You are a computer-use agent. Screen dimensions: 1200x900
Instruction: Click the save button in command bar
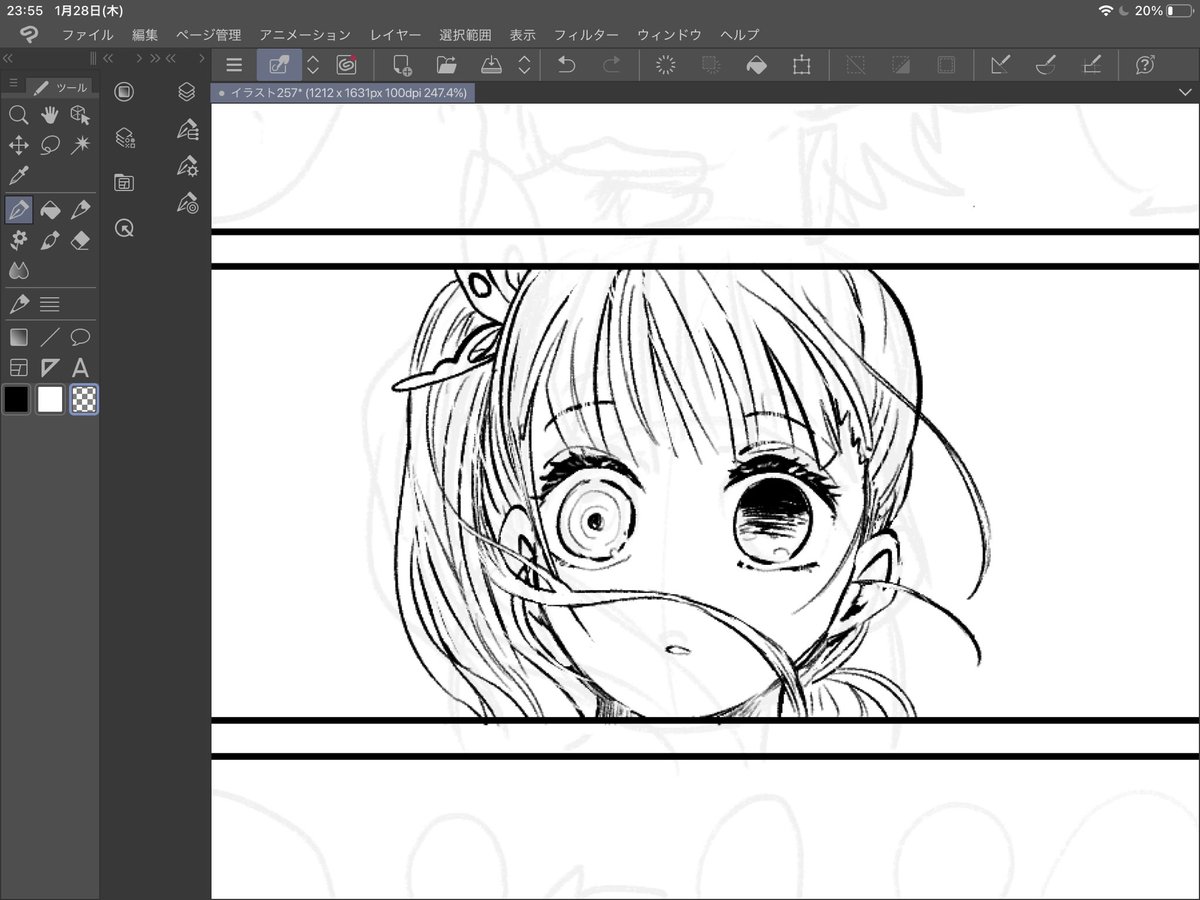[491, 65]
